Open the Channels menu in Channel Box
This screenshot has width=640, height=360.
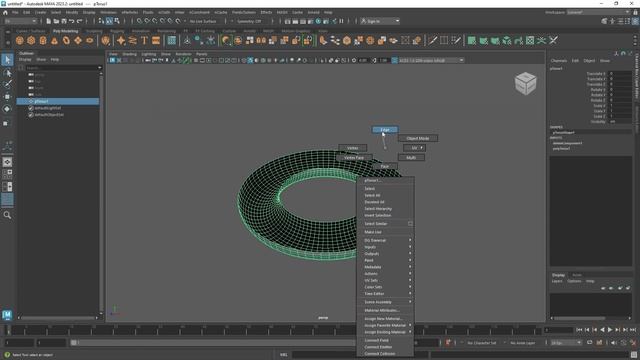tap(559, 61)
